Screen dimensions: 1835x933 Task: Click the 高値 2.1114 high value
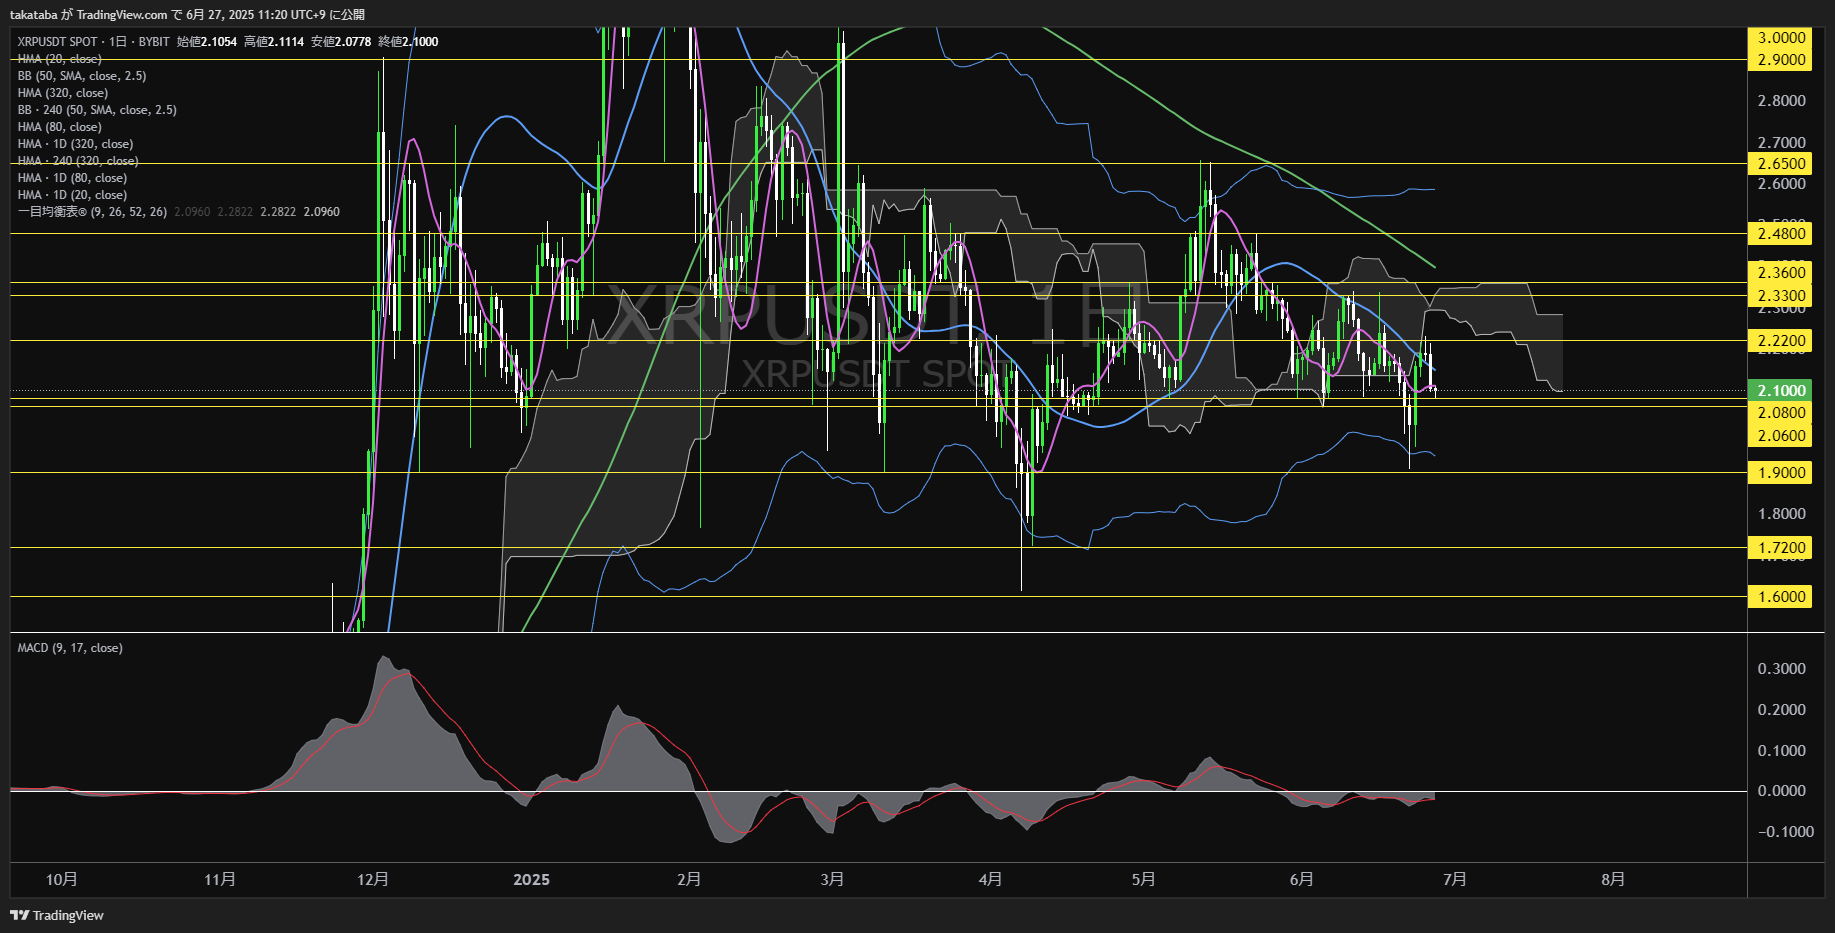[x=274, y=42]
